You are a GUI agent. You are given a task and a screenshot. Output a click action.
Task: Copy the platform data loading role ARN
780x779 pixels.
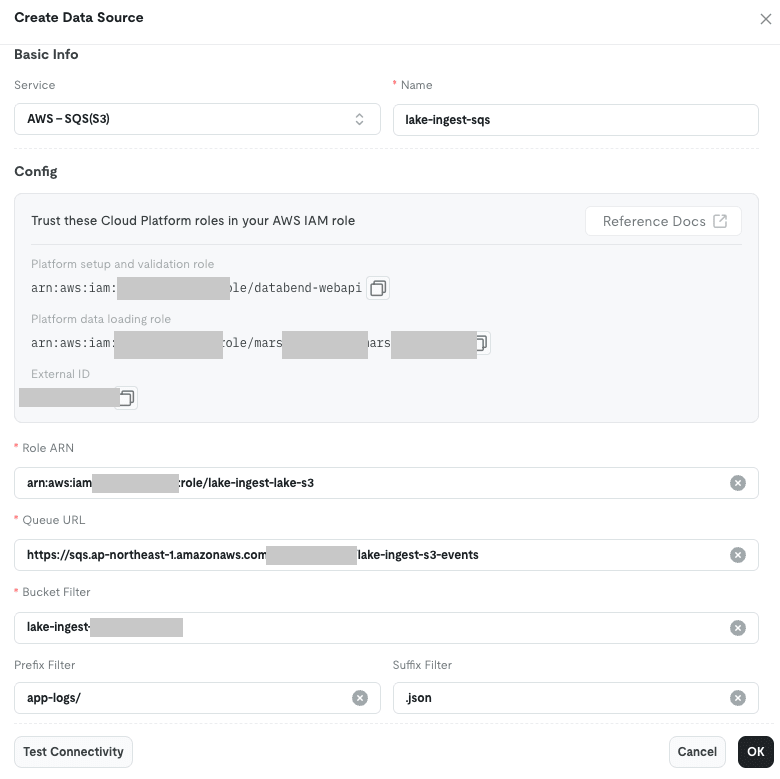(482, 343)
